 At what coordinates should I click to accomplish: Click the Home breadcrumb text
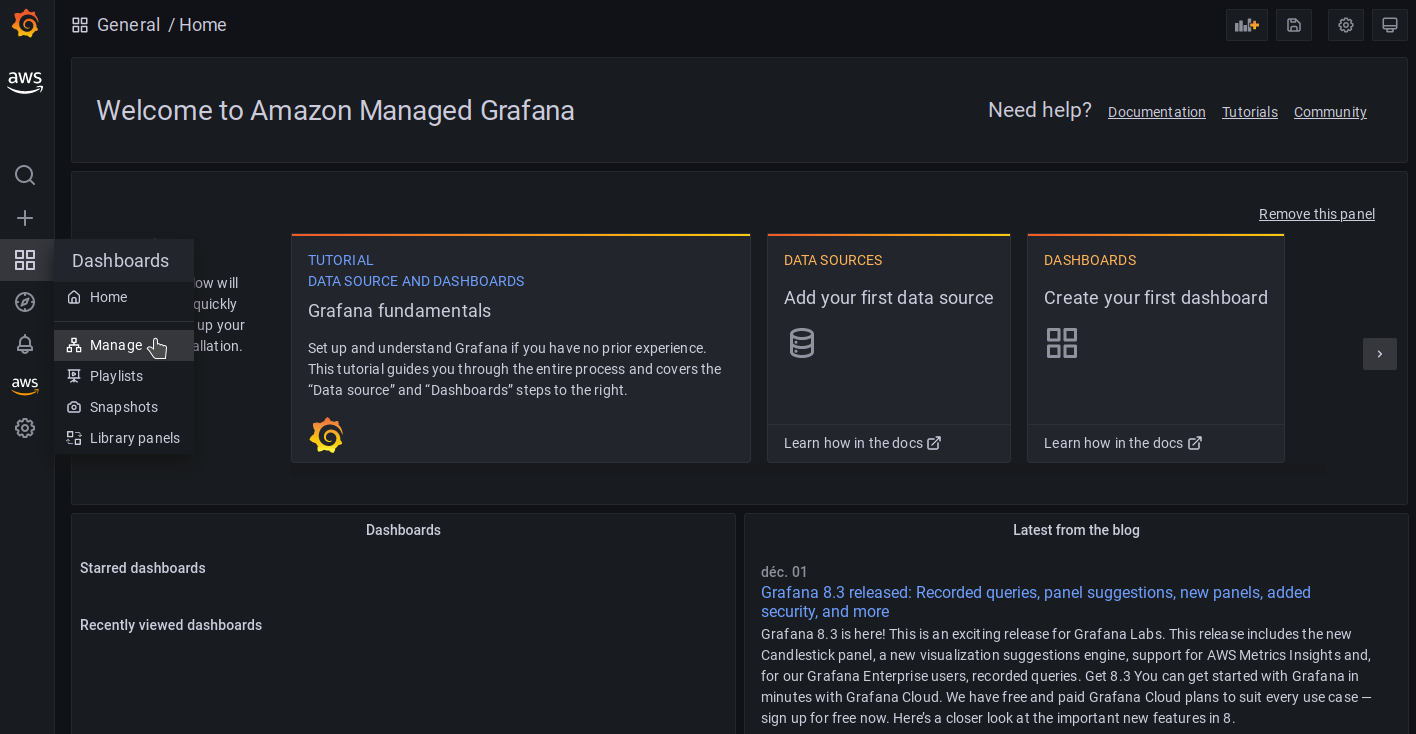pos(203,25)
